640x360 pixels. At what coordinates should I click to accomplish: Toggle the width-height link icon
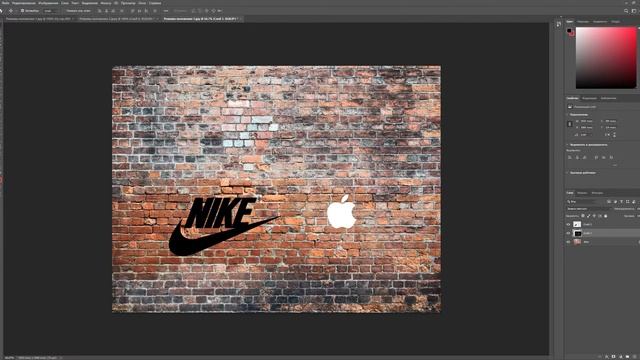coord(570,124)
